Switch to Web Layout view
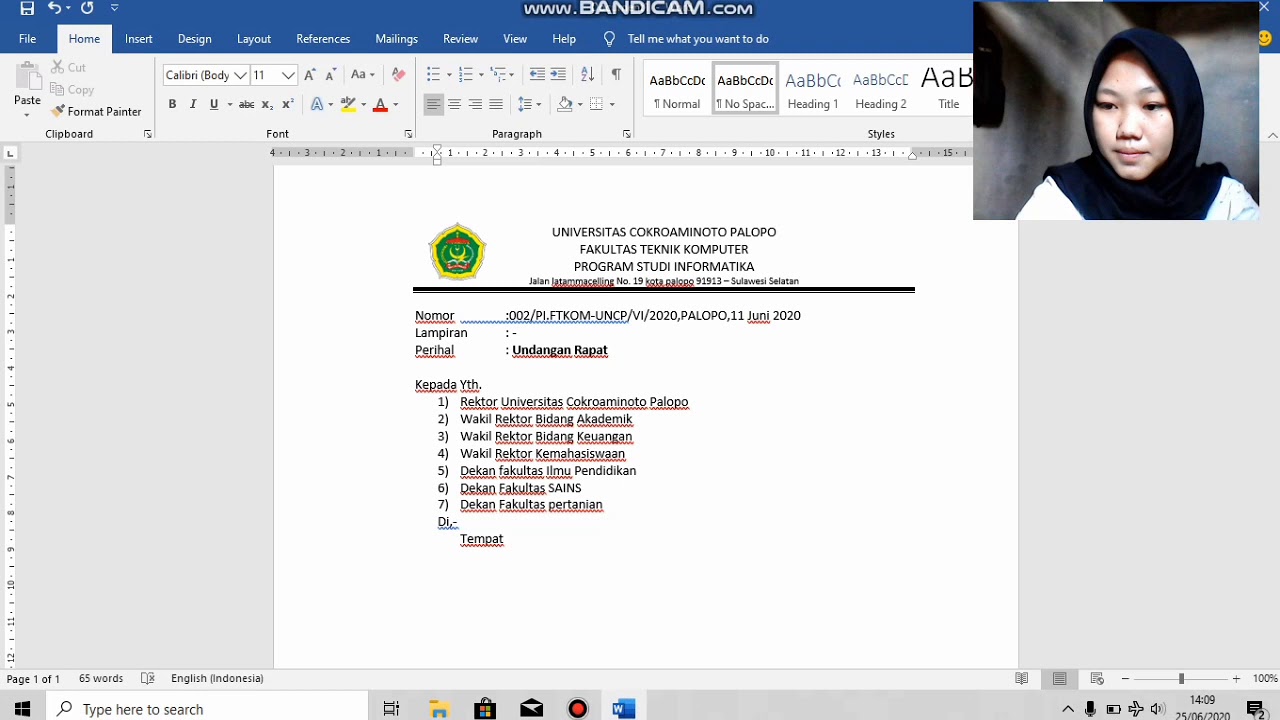This screenshot has width=1280, height=720. click(x=1097, y=678)
